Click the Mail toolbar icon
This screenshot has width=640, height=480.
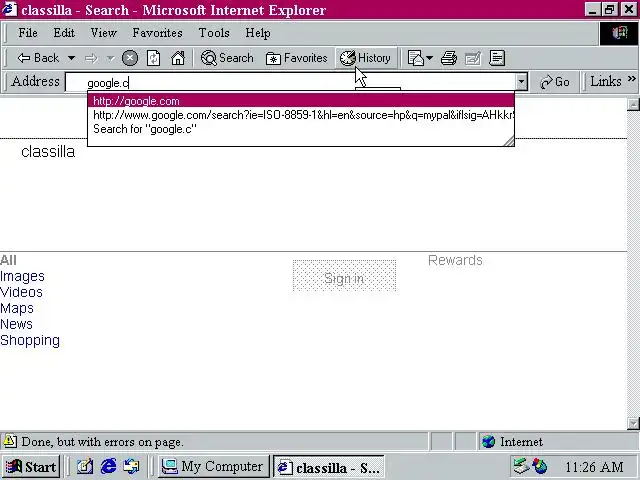[x=416, y=58]
